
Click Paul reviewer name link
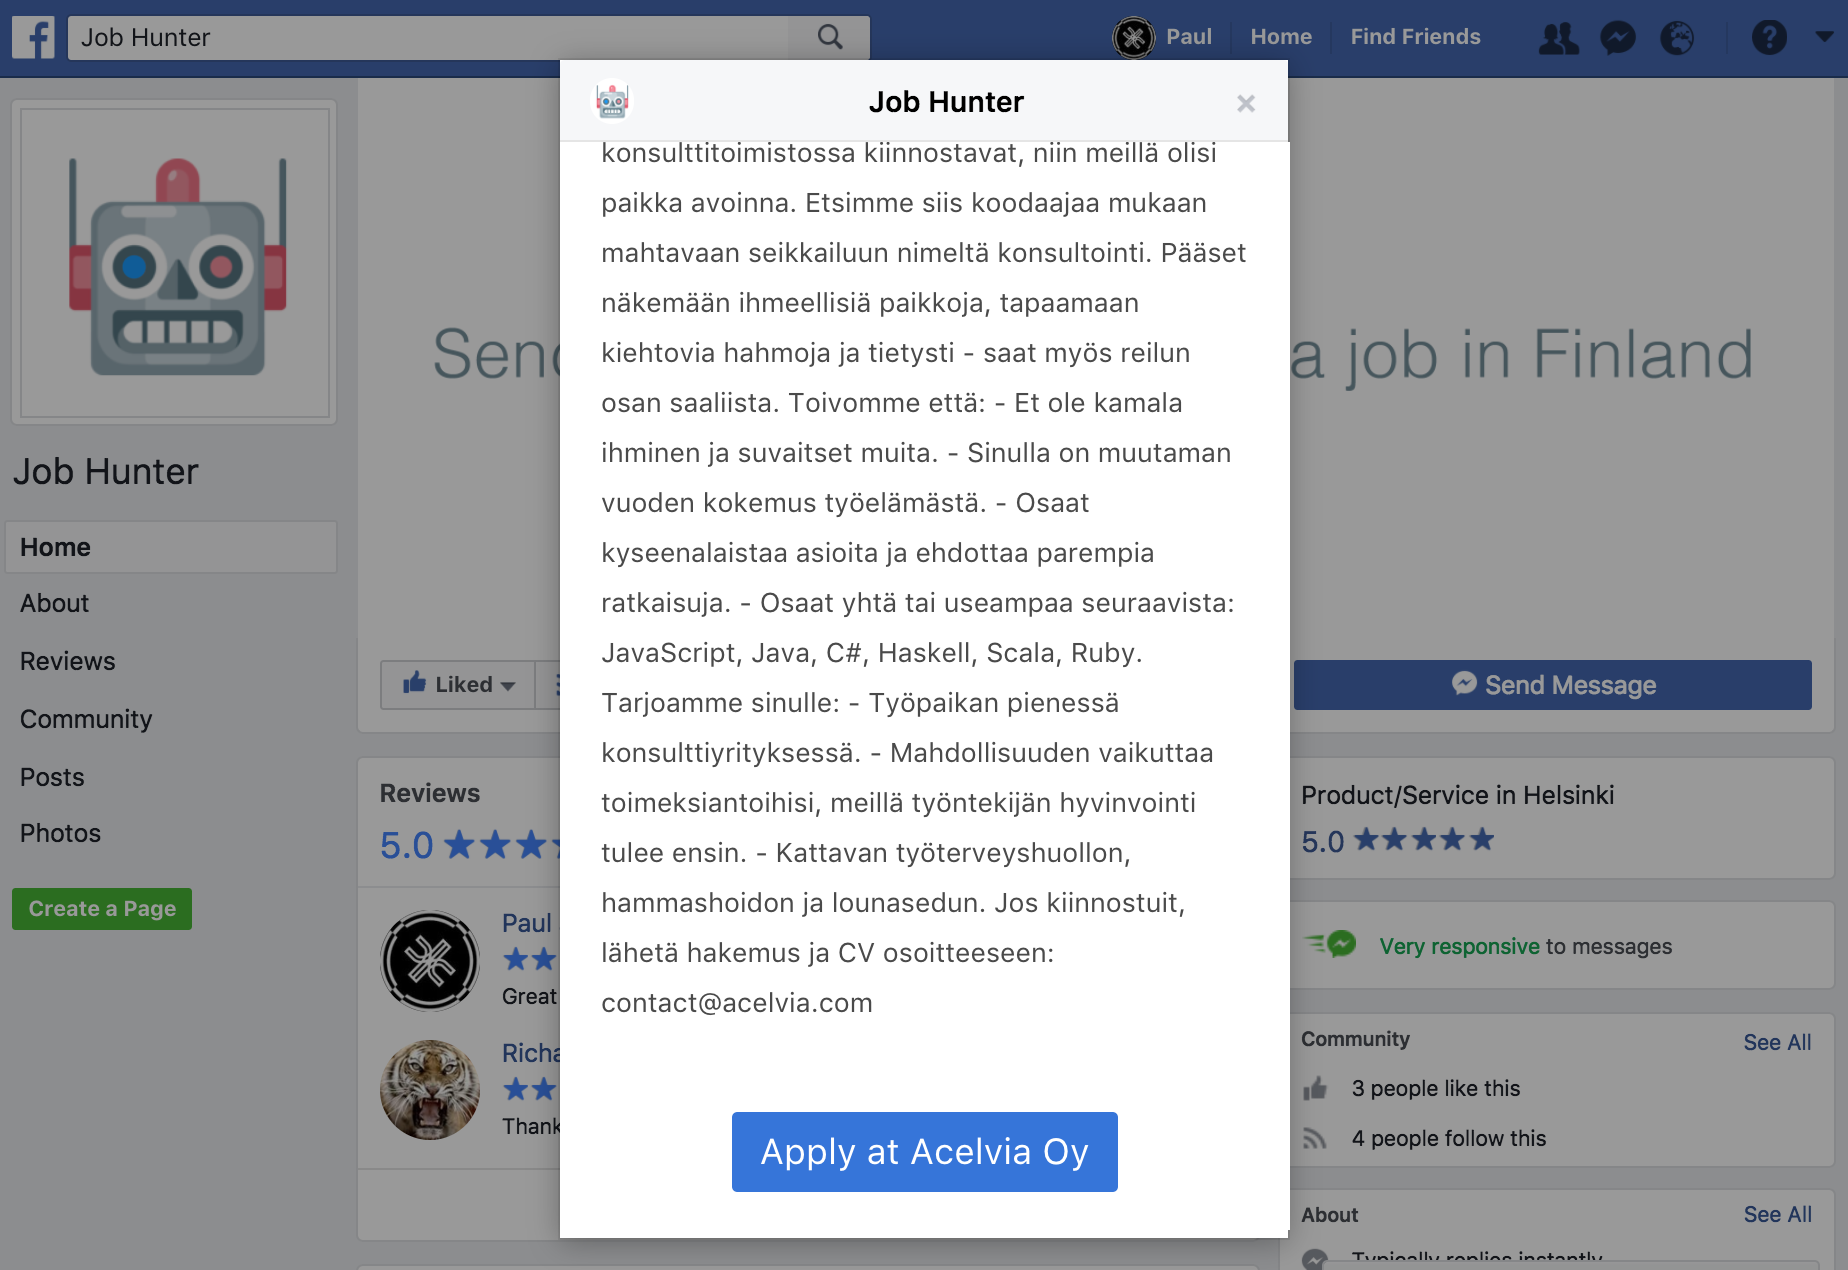click(x=527, y=923)
